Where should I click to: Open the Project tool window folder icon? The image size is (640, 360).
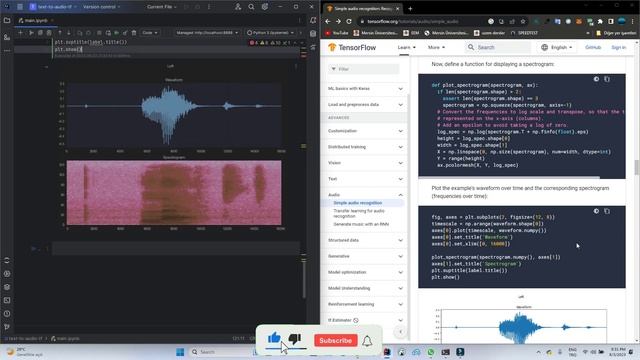[7, 20]
